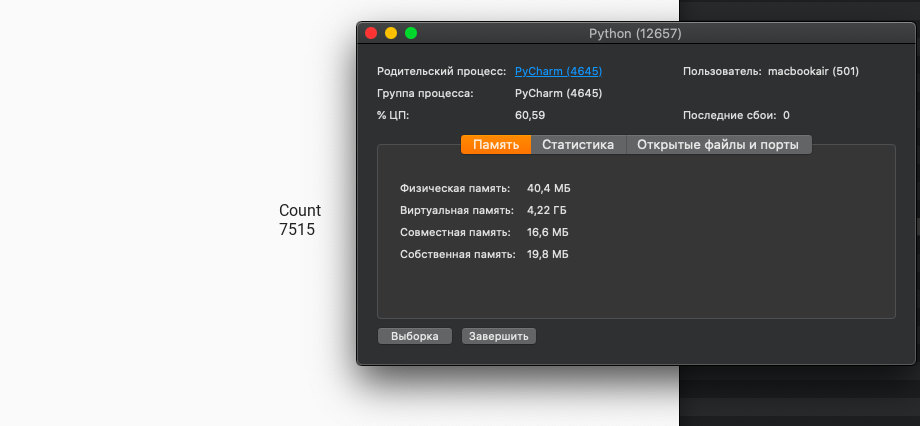Open the Открытые файлы и порты tab
The height and width of the screenshot is (426, 920).
pyautogui.click(x=718, y=144)
